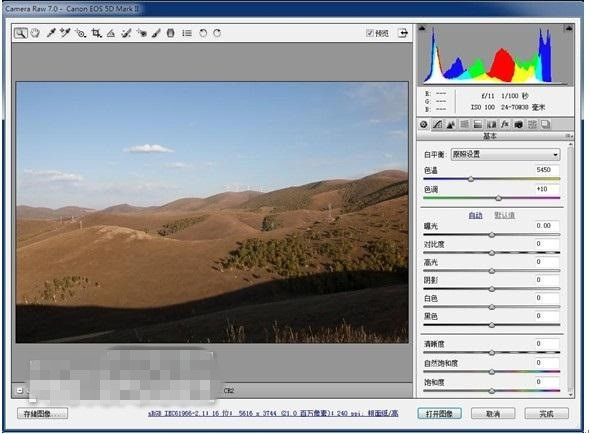Toggle full screen mode icon
590x434 pixels.
[403, 33]
